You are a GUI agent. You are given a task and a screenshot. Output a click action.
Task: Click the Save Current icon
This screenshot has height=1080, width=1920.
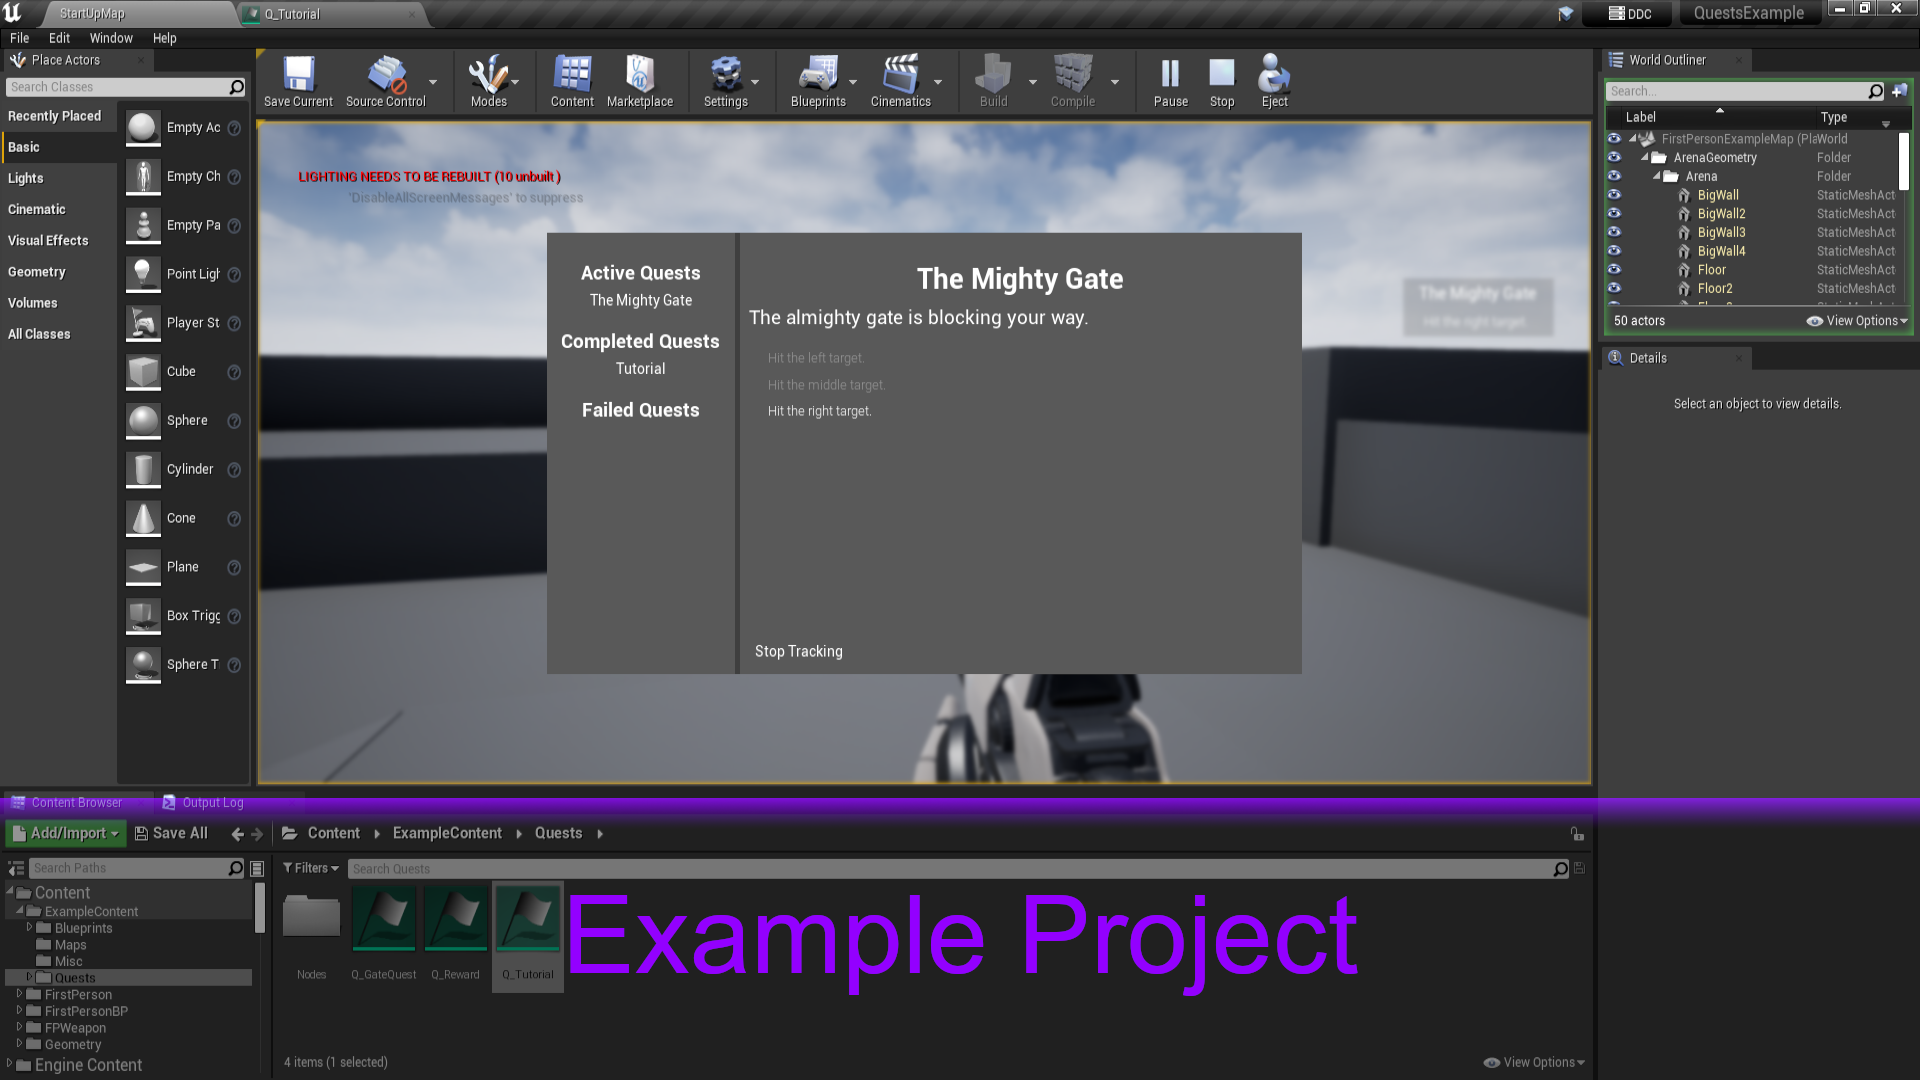[x=297, y=80]
